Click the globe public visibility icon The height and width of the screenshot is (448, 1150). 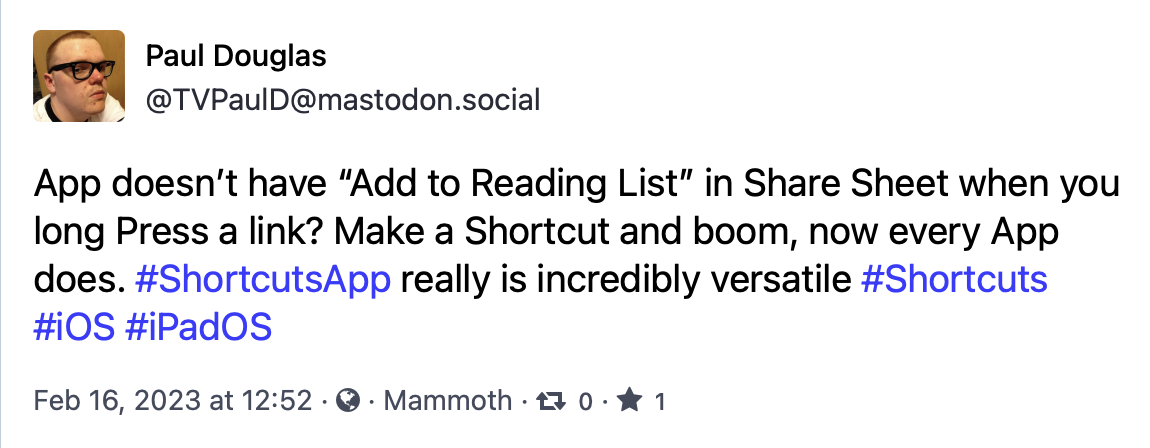(x=348, y=400)
